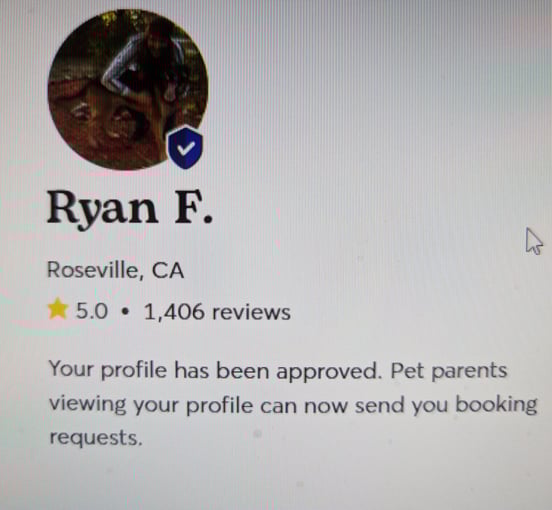This screenshot has width=552, height=510.
Task: Click the first name Ryan
Action: point(102,210)
